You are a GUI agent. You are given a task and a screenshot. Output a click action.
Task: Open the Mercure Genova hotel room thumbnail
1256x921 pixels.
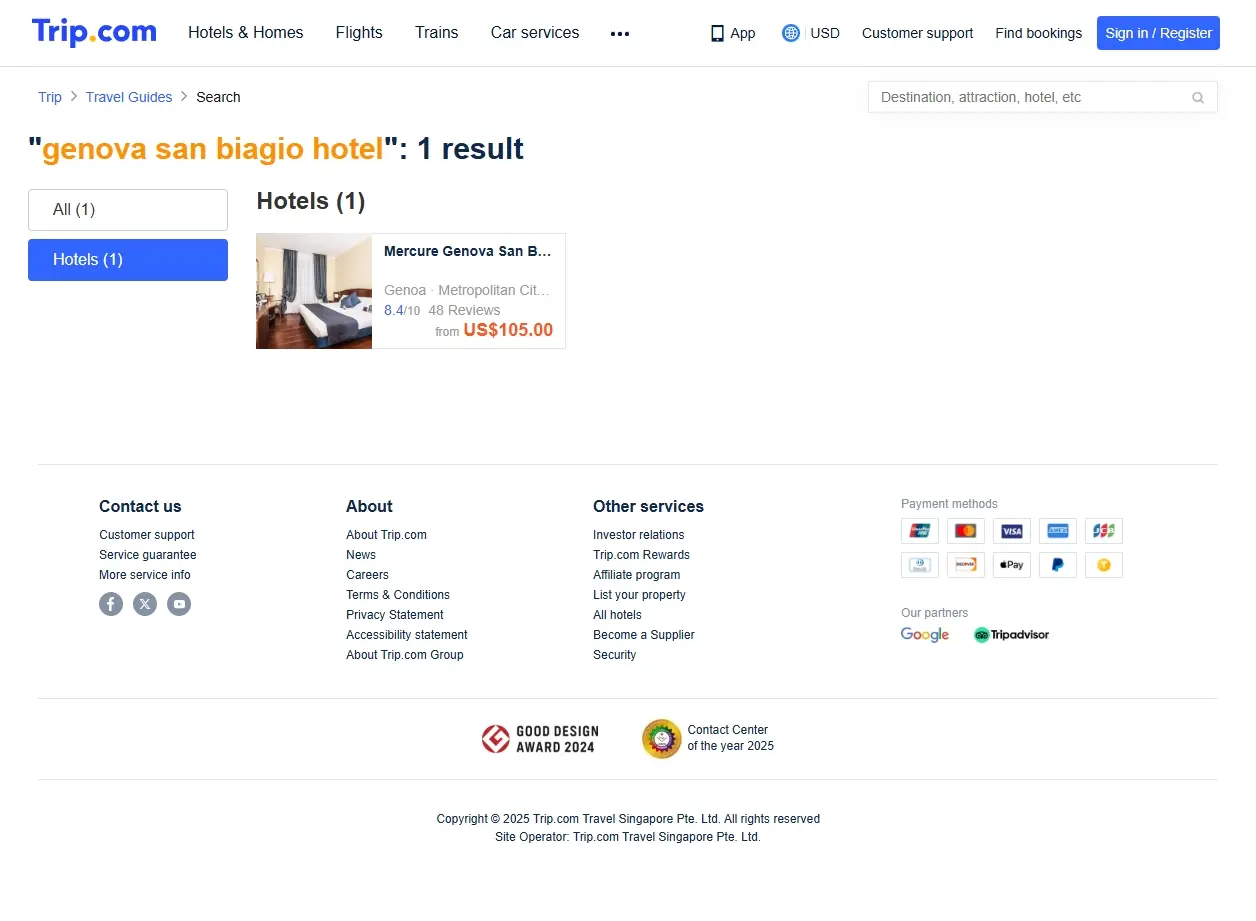tap(314, 291)
